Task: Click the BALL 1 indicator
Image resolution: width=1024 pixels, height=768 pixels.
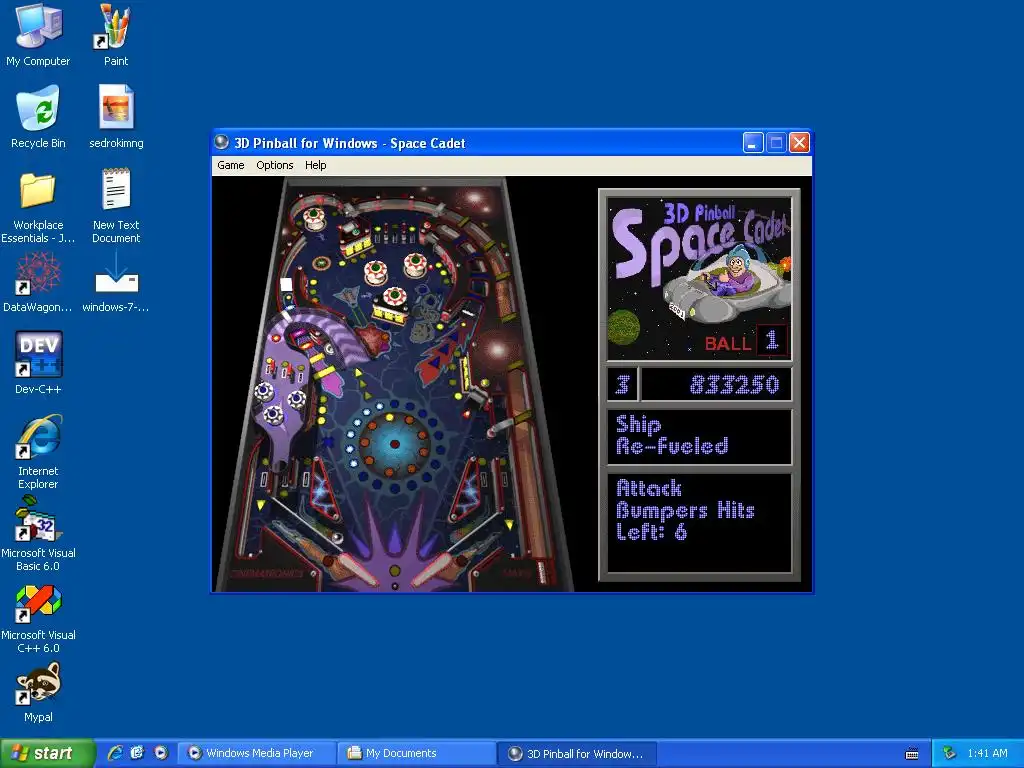Action: click(746, 342)
